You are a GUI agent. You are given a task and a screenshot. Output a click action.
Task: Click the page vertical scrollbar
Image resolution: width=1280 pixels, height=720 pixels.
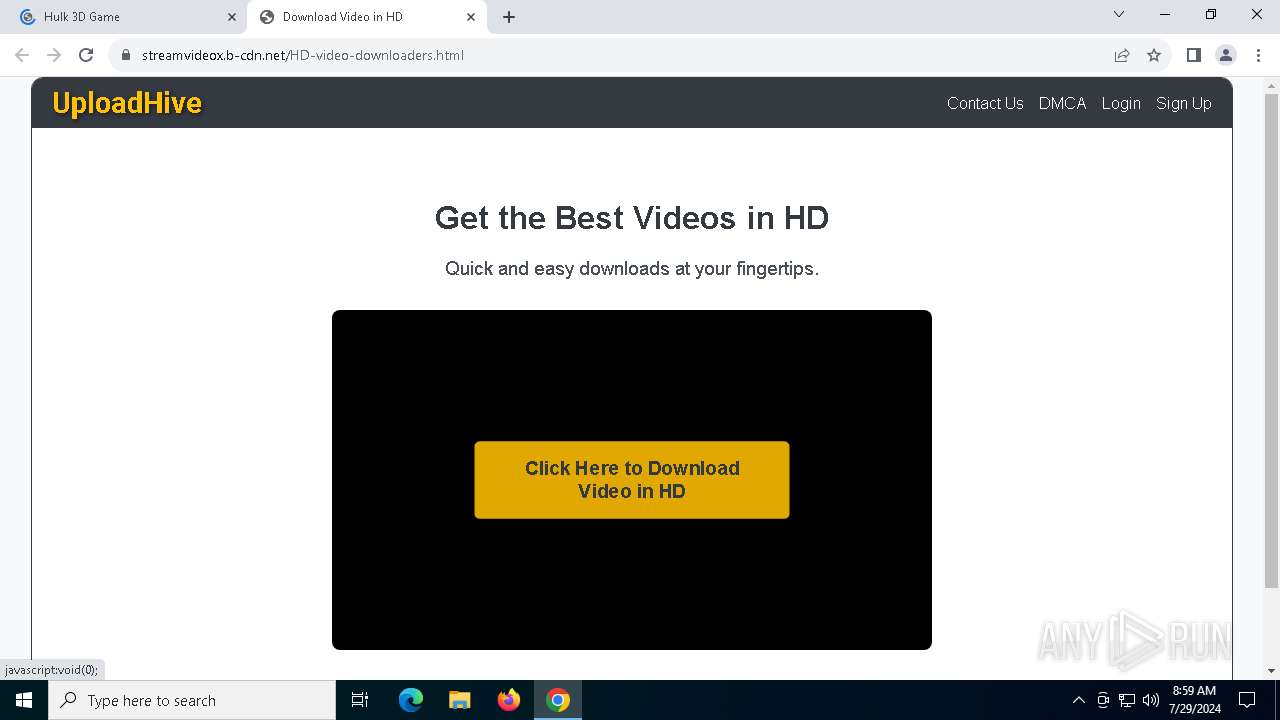(x=1271, y=340)
